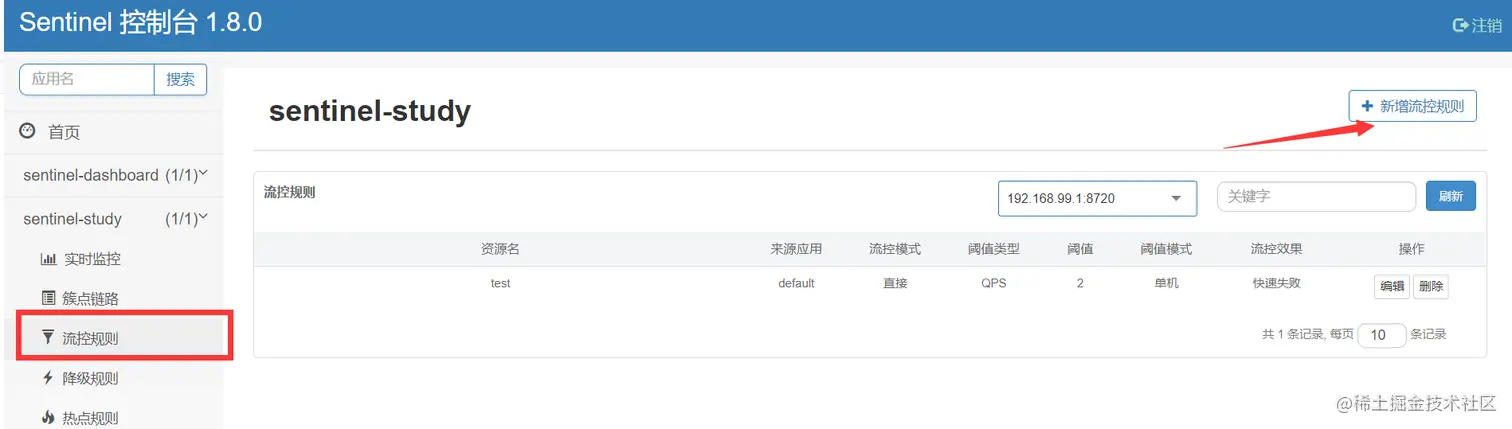1512x429 pixels.
Task: Click the resource name cell 'test'
Action: click(x=500, y=283)
